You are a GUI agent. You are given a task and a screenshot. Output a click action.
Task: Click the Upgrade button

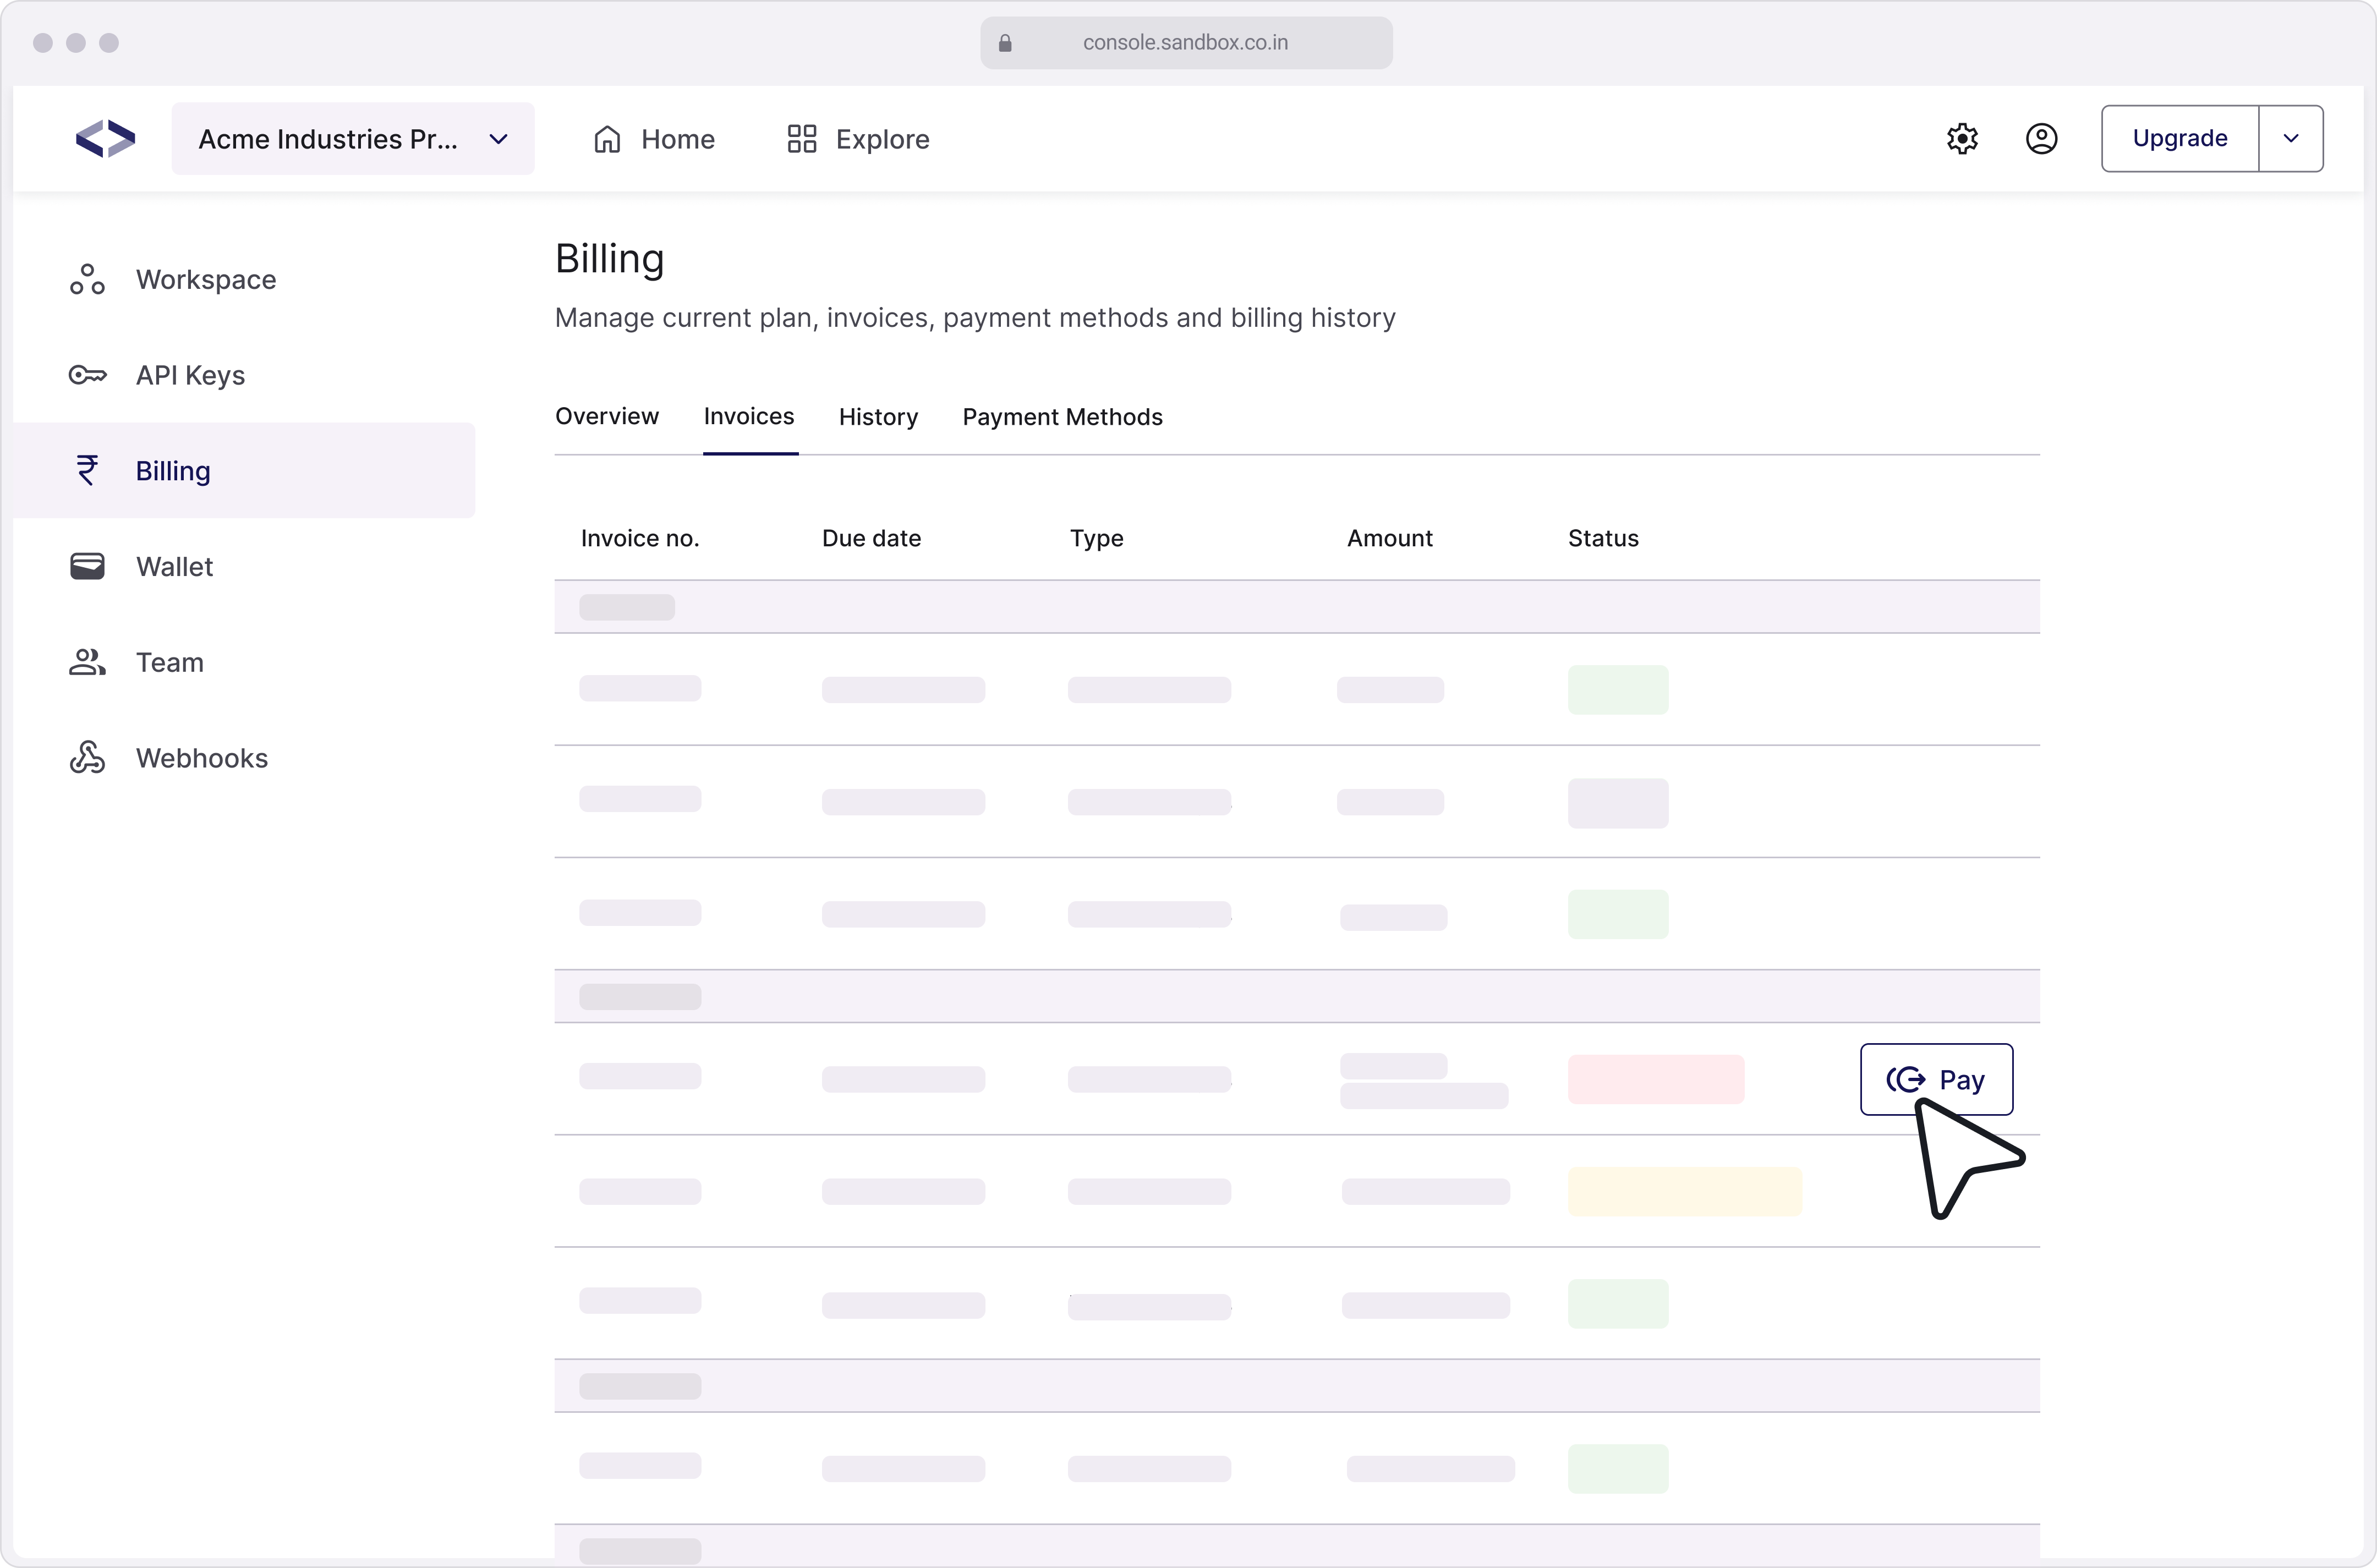pyautogui.click(x=2179, y=139)
